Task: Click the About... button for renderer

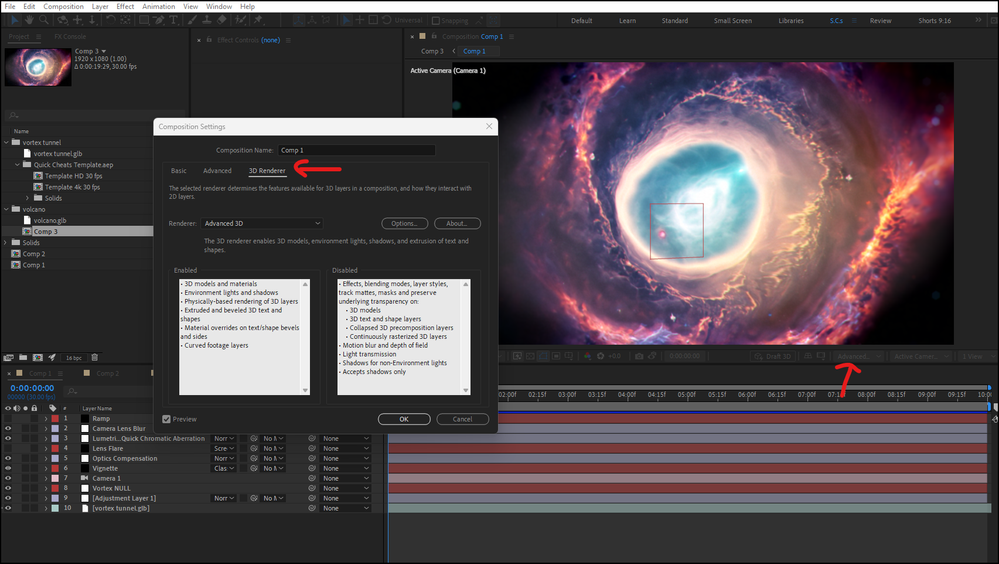Action: tap(457, 223)
